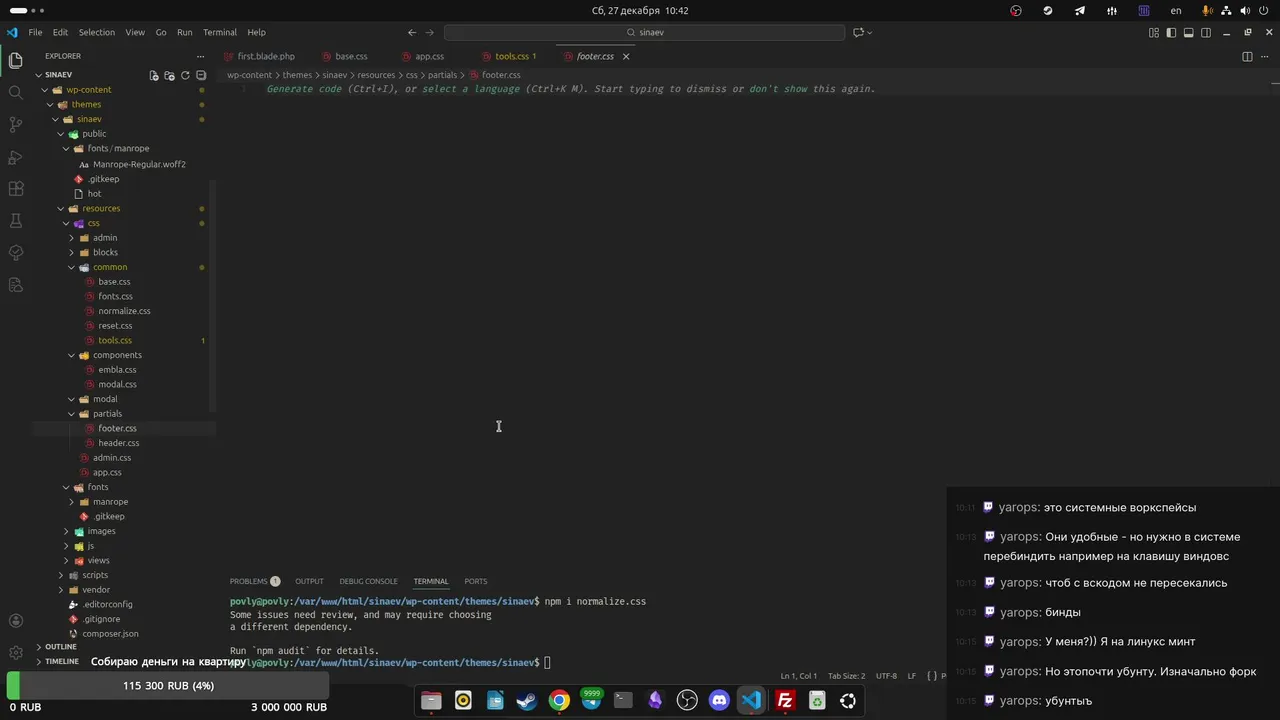The height and width of the screenshot is (720, 1280).
Task: Click the donation goal progress bar
Action: tap(168, 686)
